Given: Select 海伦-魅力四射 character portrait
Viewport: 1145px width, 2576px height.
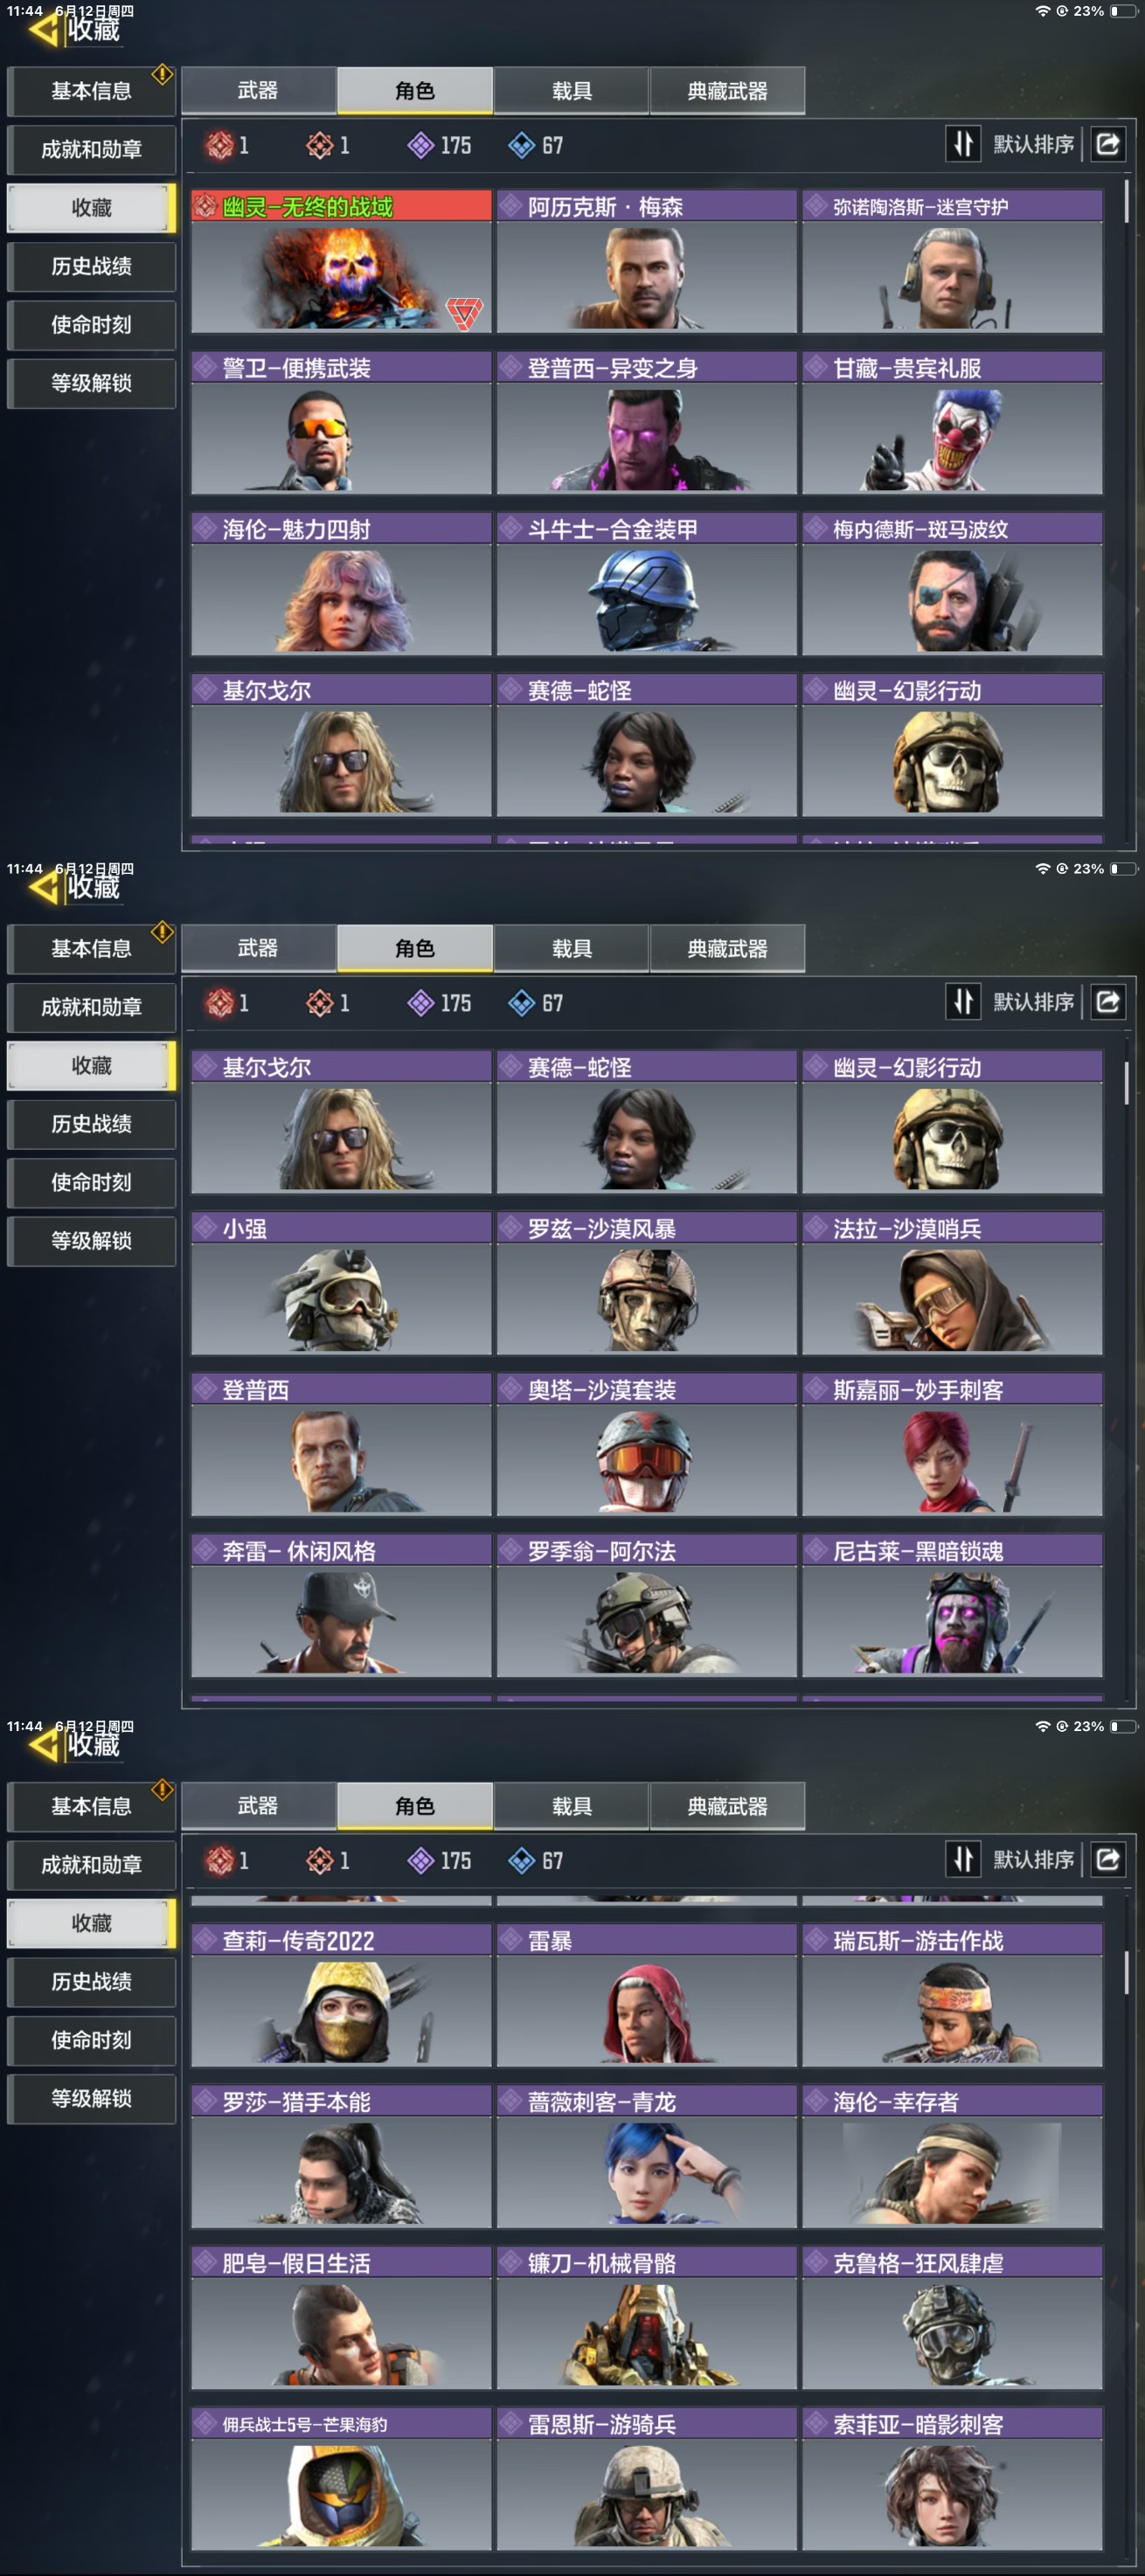Looking at the screenshot, I should point(341,584).
